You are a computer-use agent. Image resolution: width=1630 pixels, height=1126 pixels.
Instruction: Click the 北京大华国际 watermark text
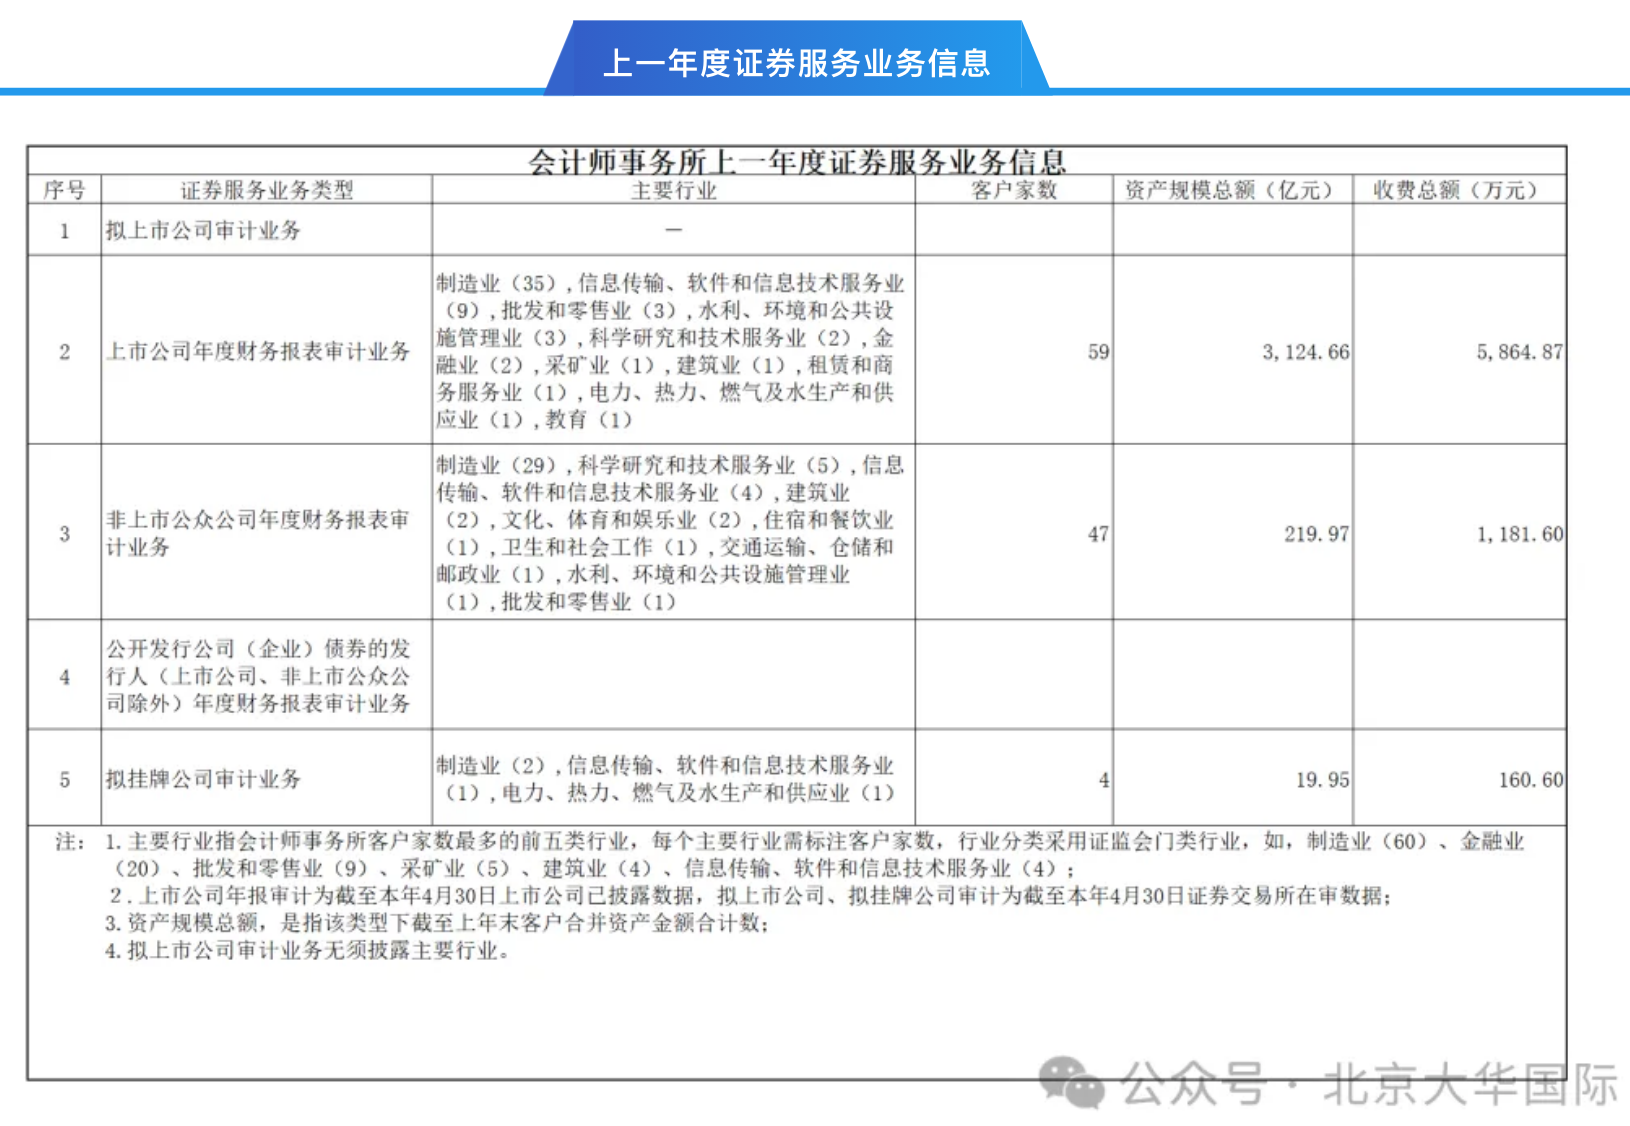pyautogui.click(x=1469, y=1084)
